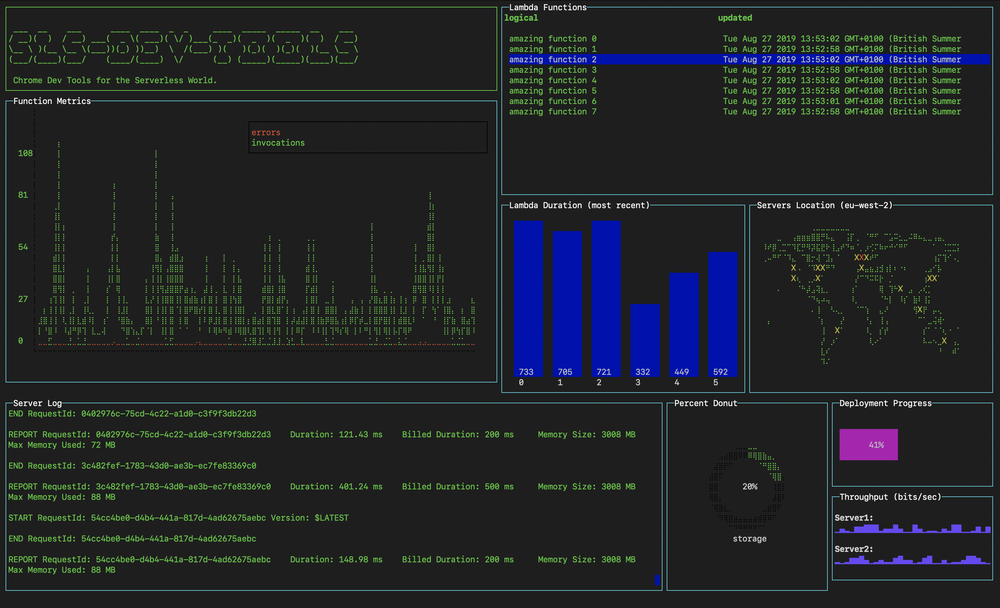
Task: Click the 'END RequestId: 54cc4be0' log line
Action: (132, 538)
